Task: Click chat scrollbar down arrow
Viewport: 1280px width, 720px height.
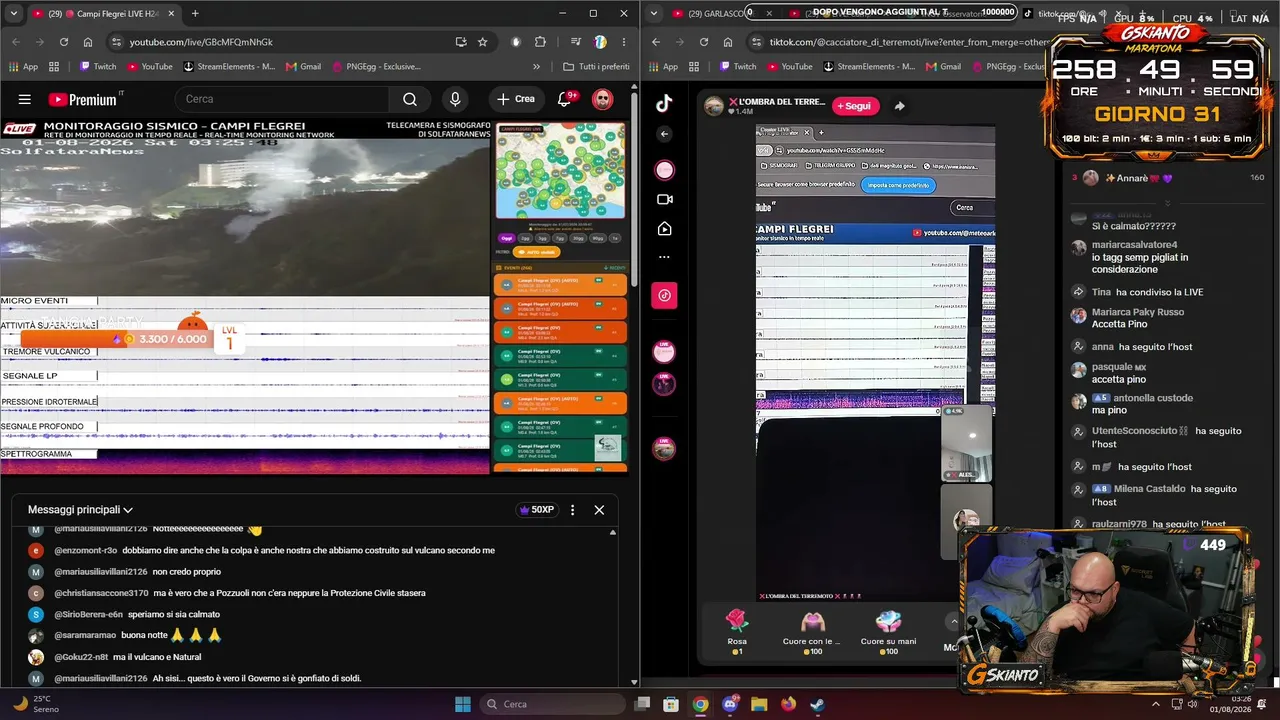Action: click(634, 682)
